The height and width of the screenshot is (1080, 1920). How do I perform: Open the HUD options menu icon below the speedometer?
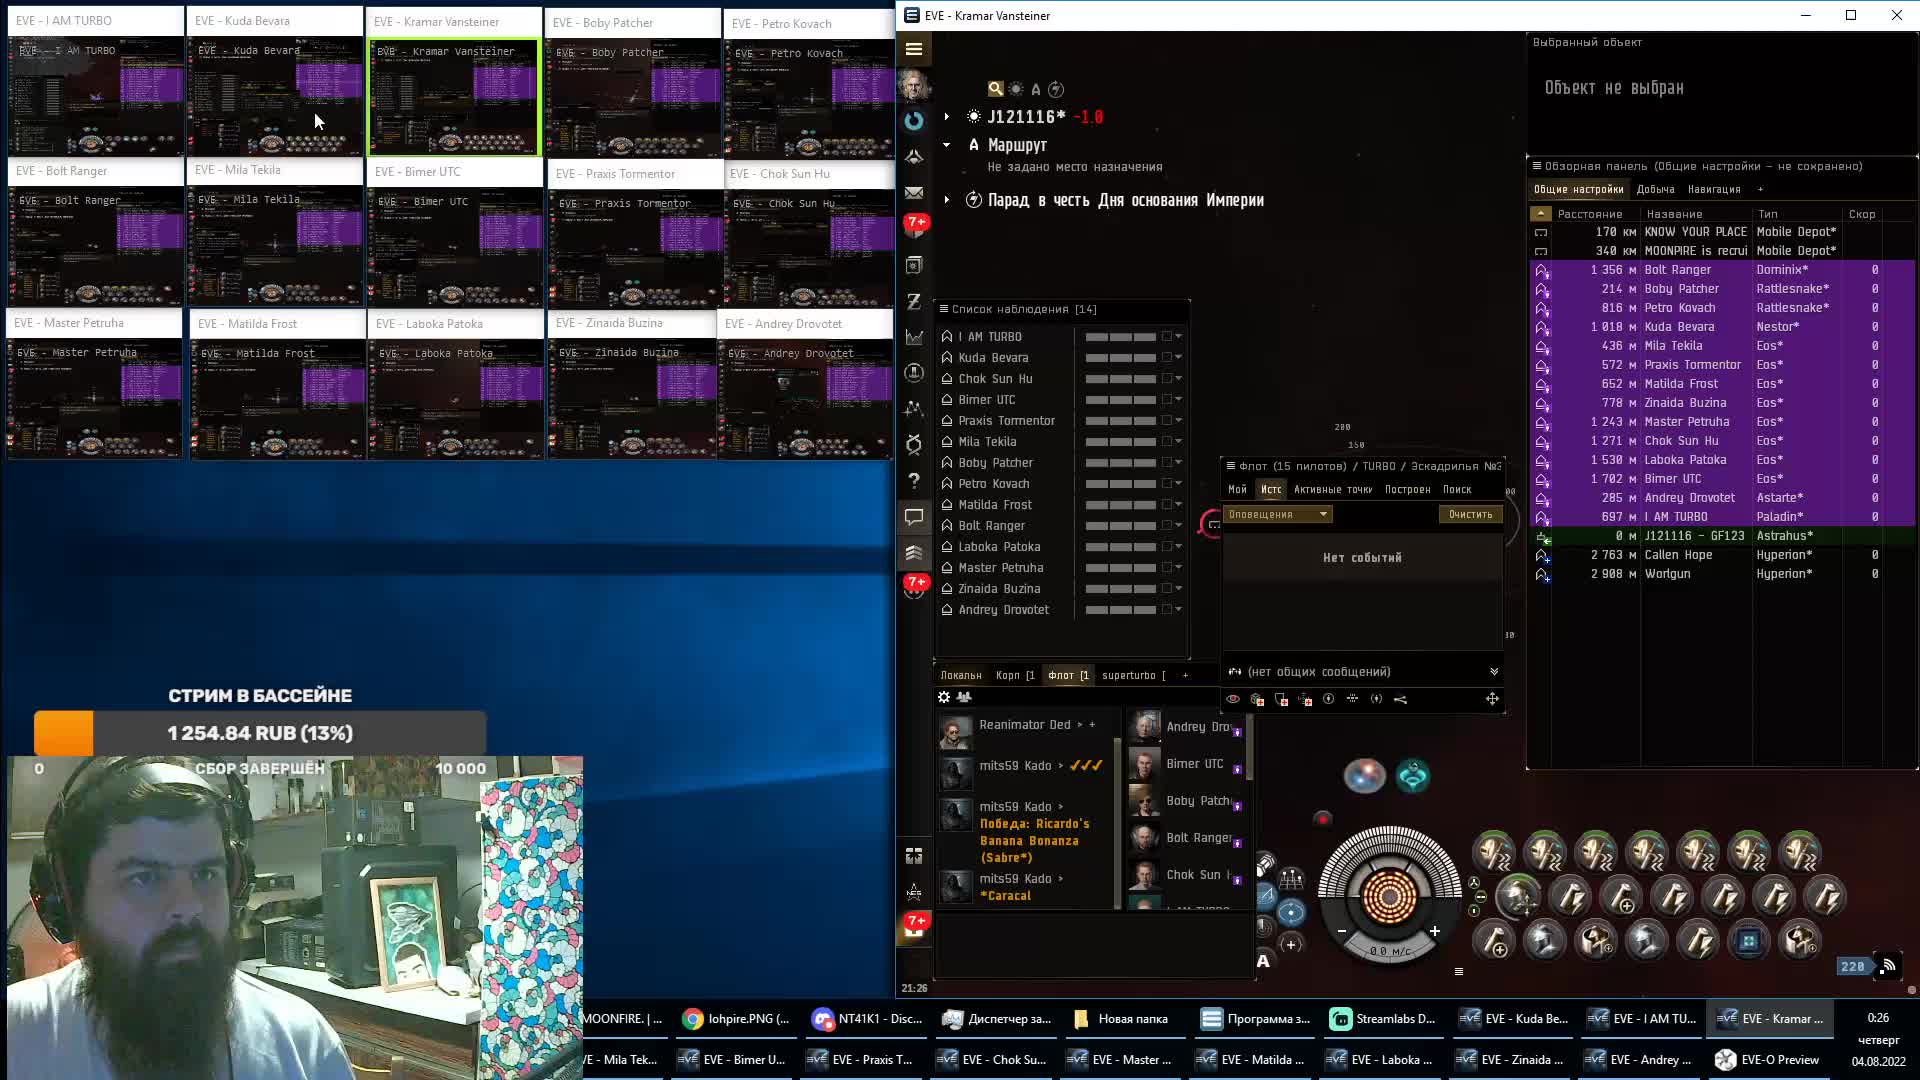[1458, 971]
